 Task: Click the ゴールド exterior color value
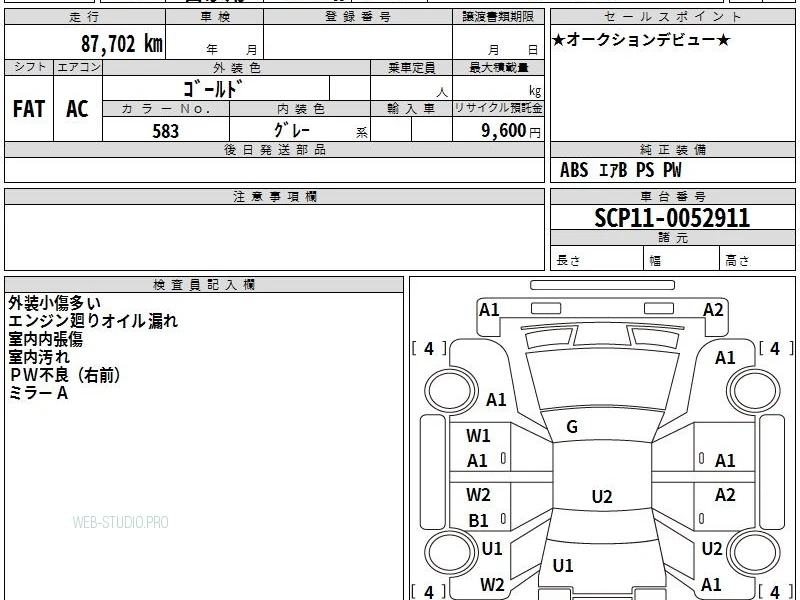coord(213,89)
